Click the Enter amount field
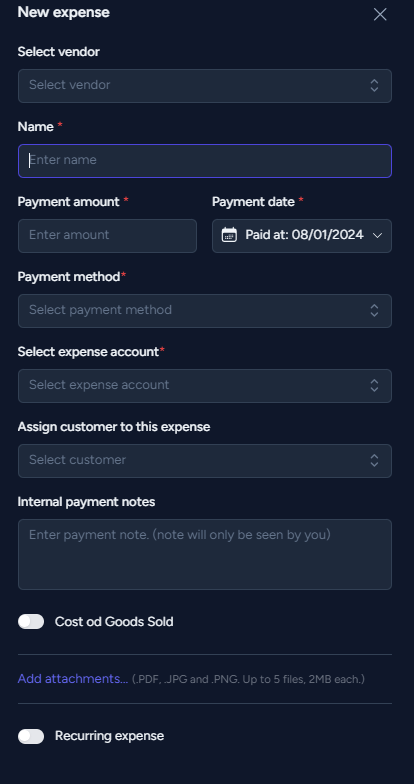 click(x=108, y=236)
